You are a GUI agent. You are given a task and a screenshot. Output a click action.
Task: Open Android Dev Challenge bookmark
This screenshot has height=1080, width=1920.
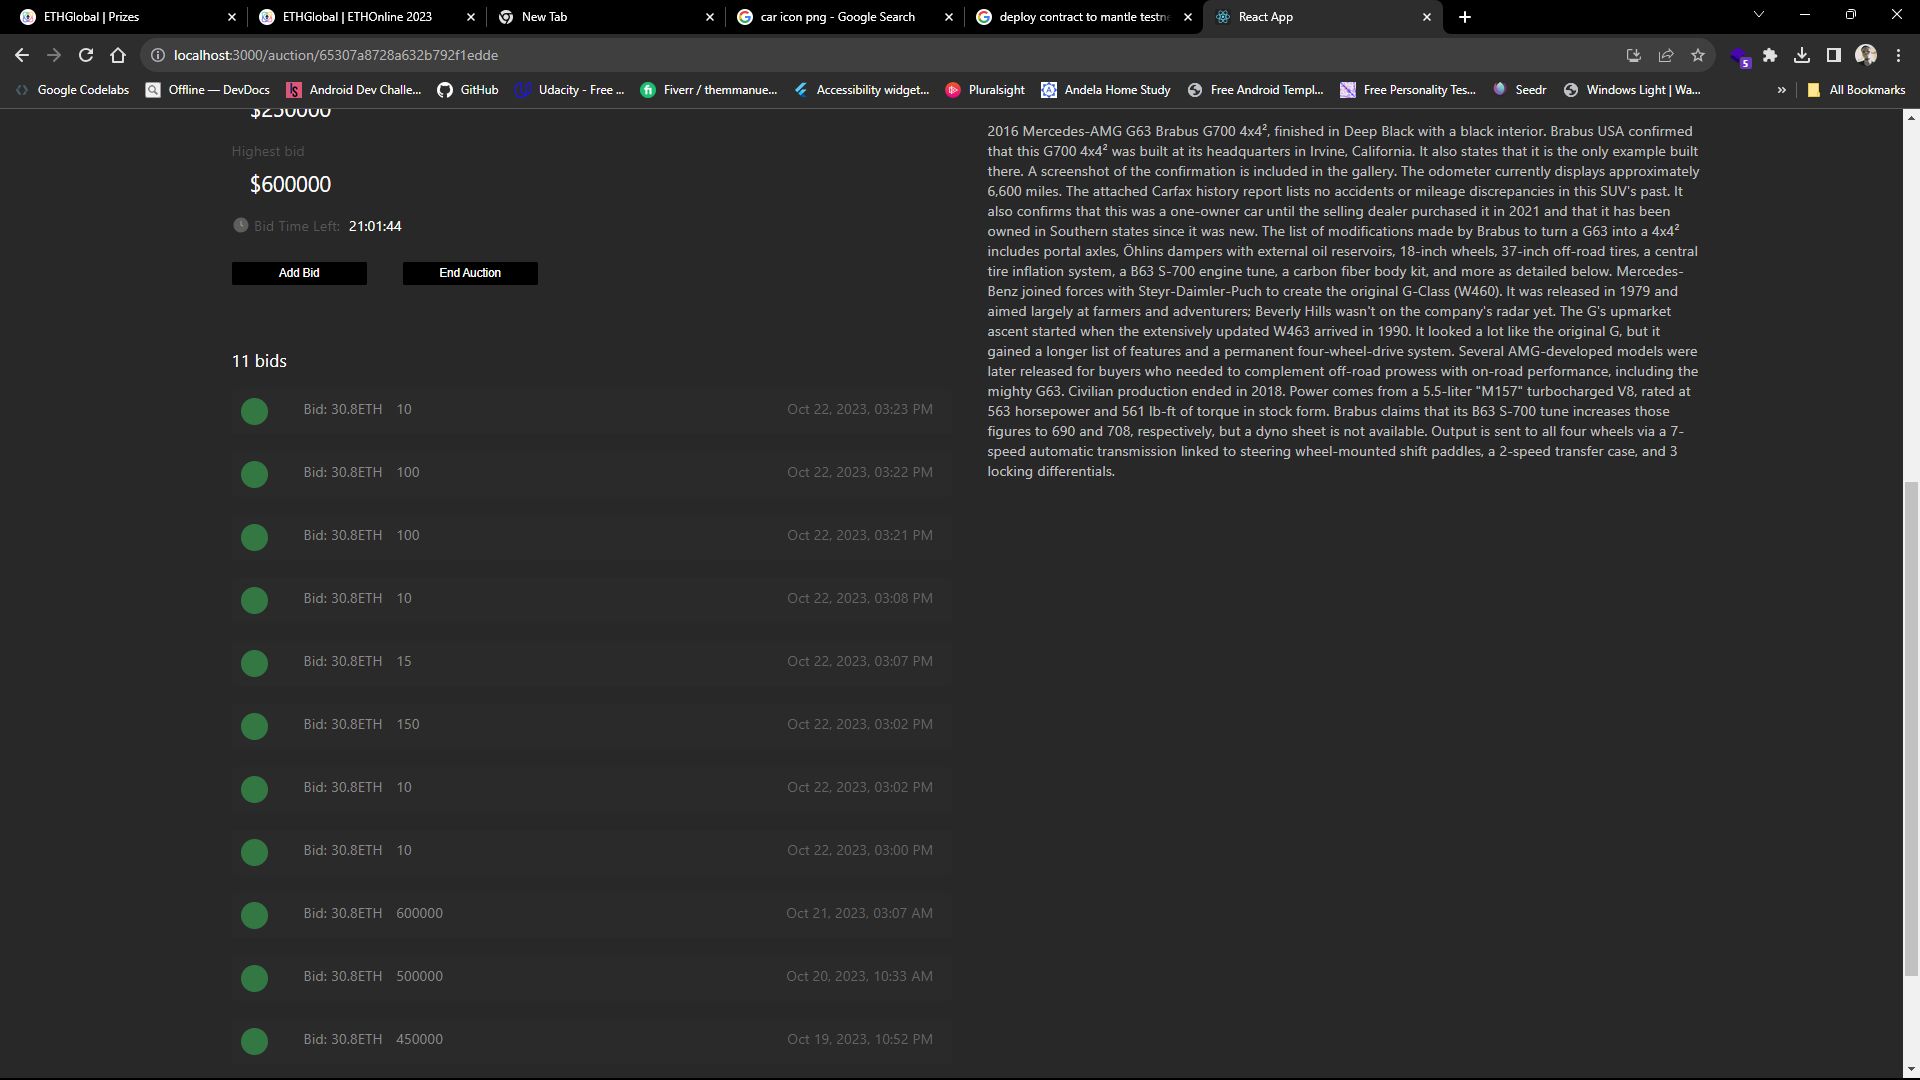pos(353,90)
